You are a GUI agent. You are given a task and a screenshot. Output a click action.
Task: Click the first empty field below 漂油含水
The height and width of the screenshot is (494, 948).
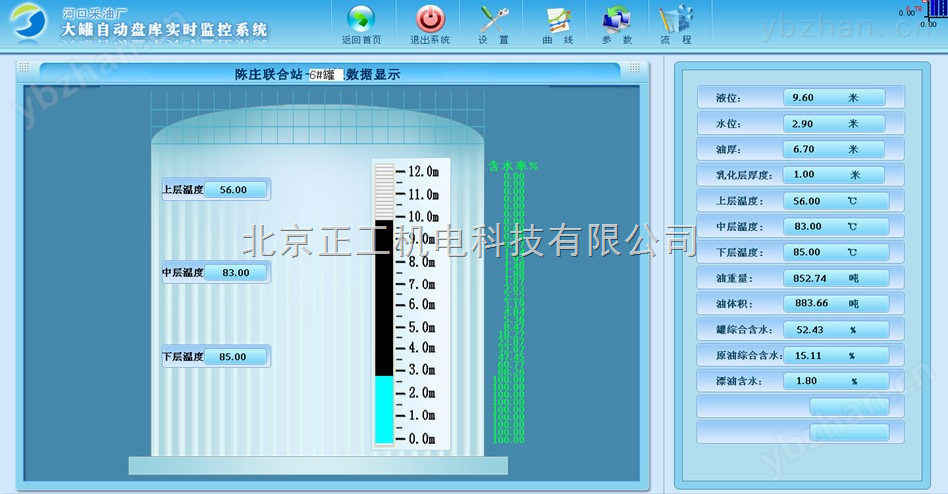tap(849, 406)
